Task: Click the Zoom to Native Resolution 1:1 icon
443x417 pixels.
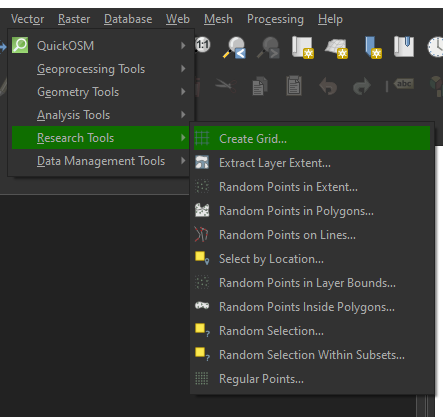Action: click(x=203, y=45)
